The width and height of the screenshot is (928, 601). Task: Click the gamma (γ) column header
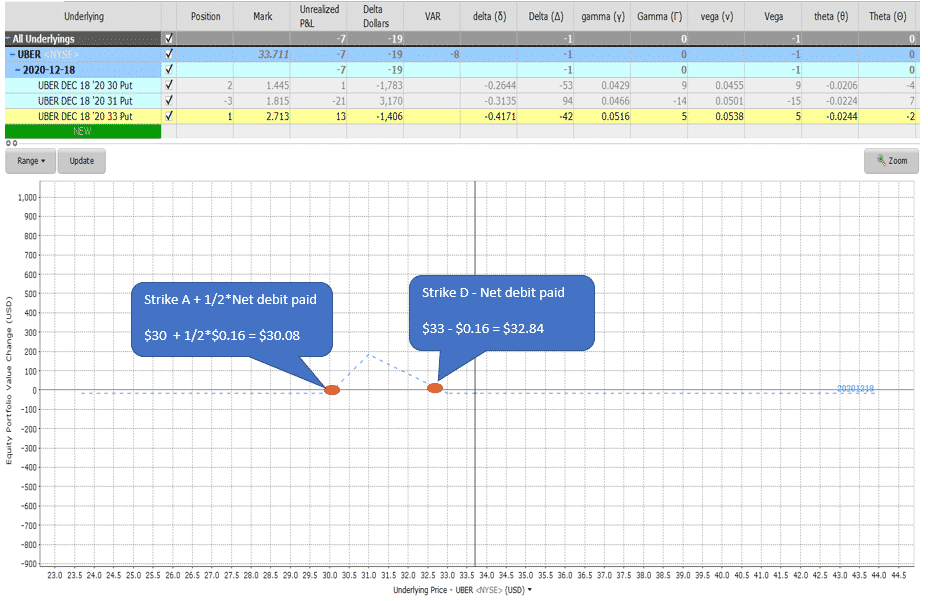pyautogui.click(x=602, y=17)
